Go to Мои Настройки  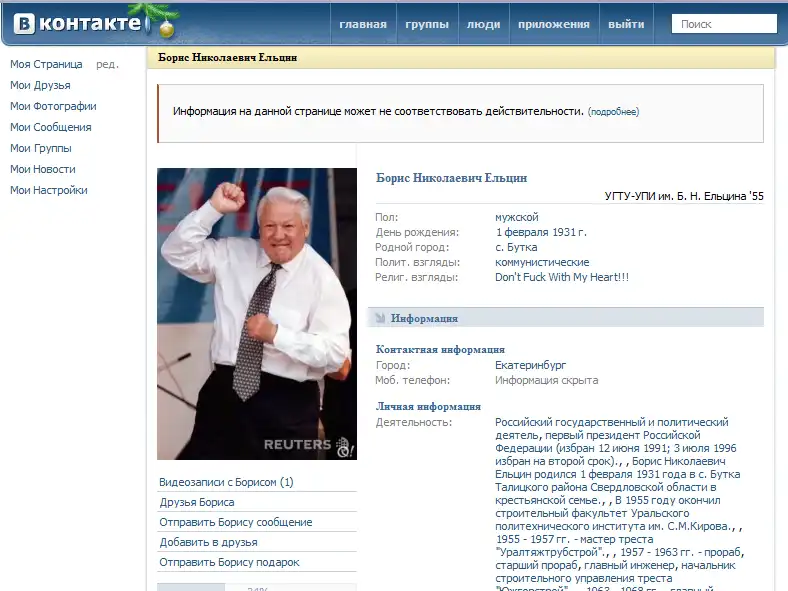pos(48,190)
